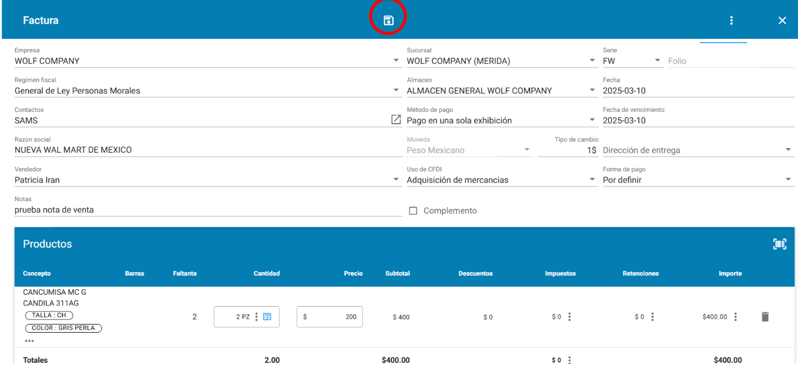Click the Precio column header

[x=353, y=274]
